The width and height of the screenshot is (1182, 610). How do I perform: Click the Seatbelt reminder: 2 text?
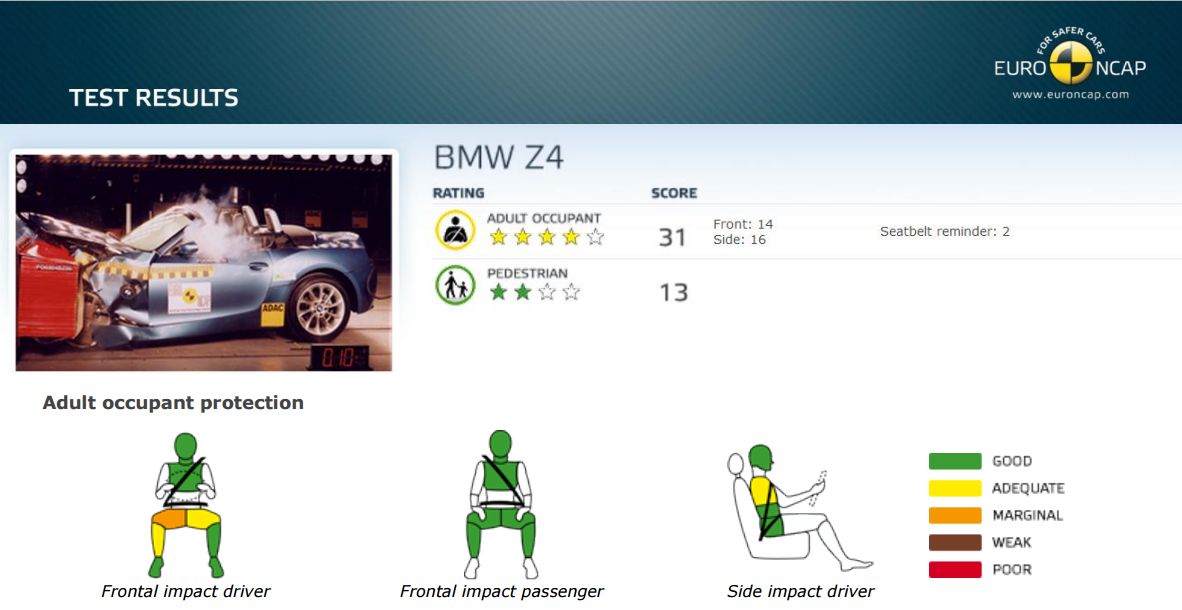945,231
